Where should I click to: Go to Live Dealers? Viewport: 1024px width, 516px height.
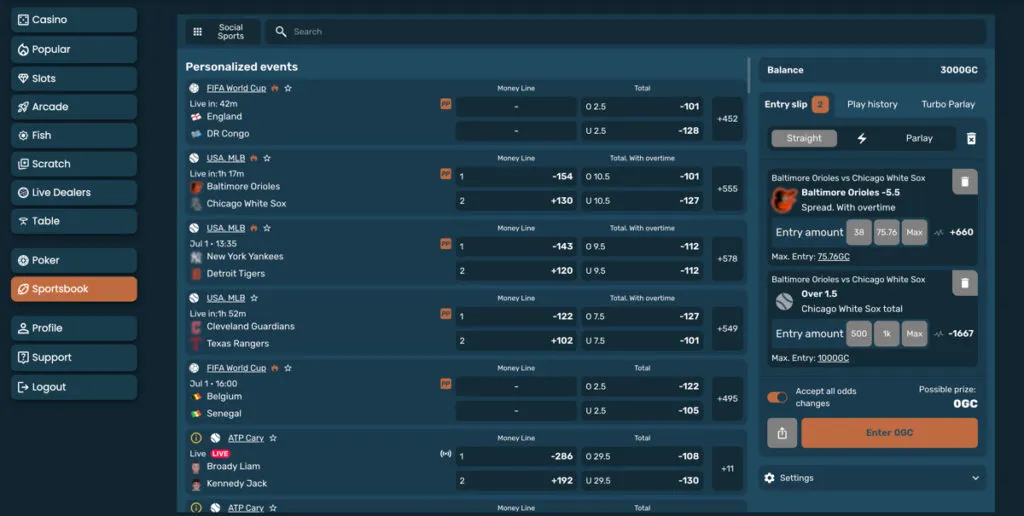pyautogui.click(x=74, y=193)
